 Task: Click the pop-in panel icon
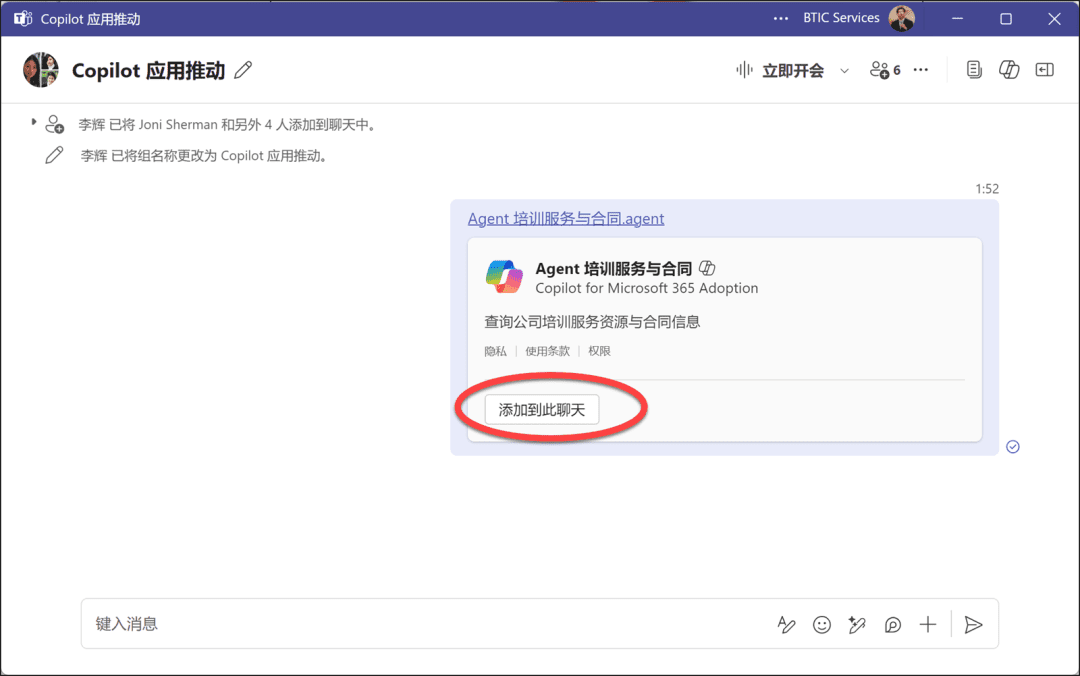[1045, 70]
